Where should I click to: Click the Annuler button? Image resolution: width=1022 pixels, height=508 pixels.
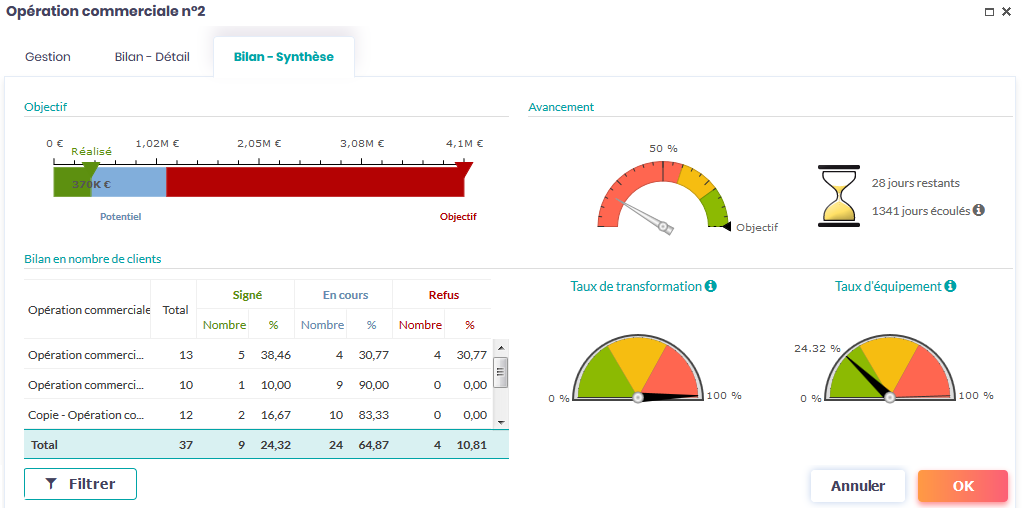[857, 486]
